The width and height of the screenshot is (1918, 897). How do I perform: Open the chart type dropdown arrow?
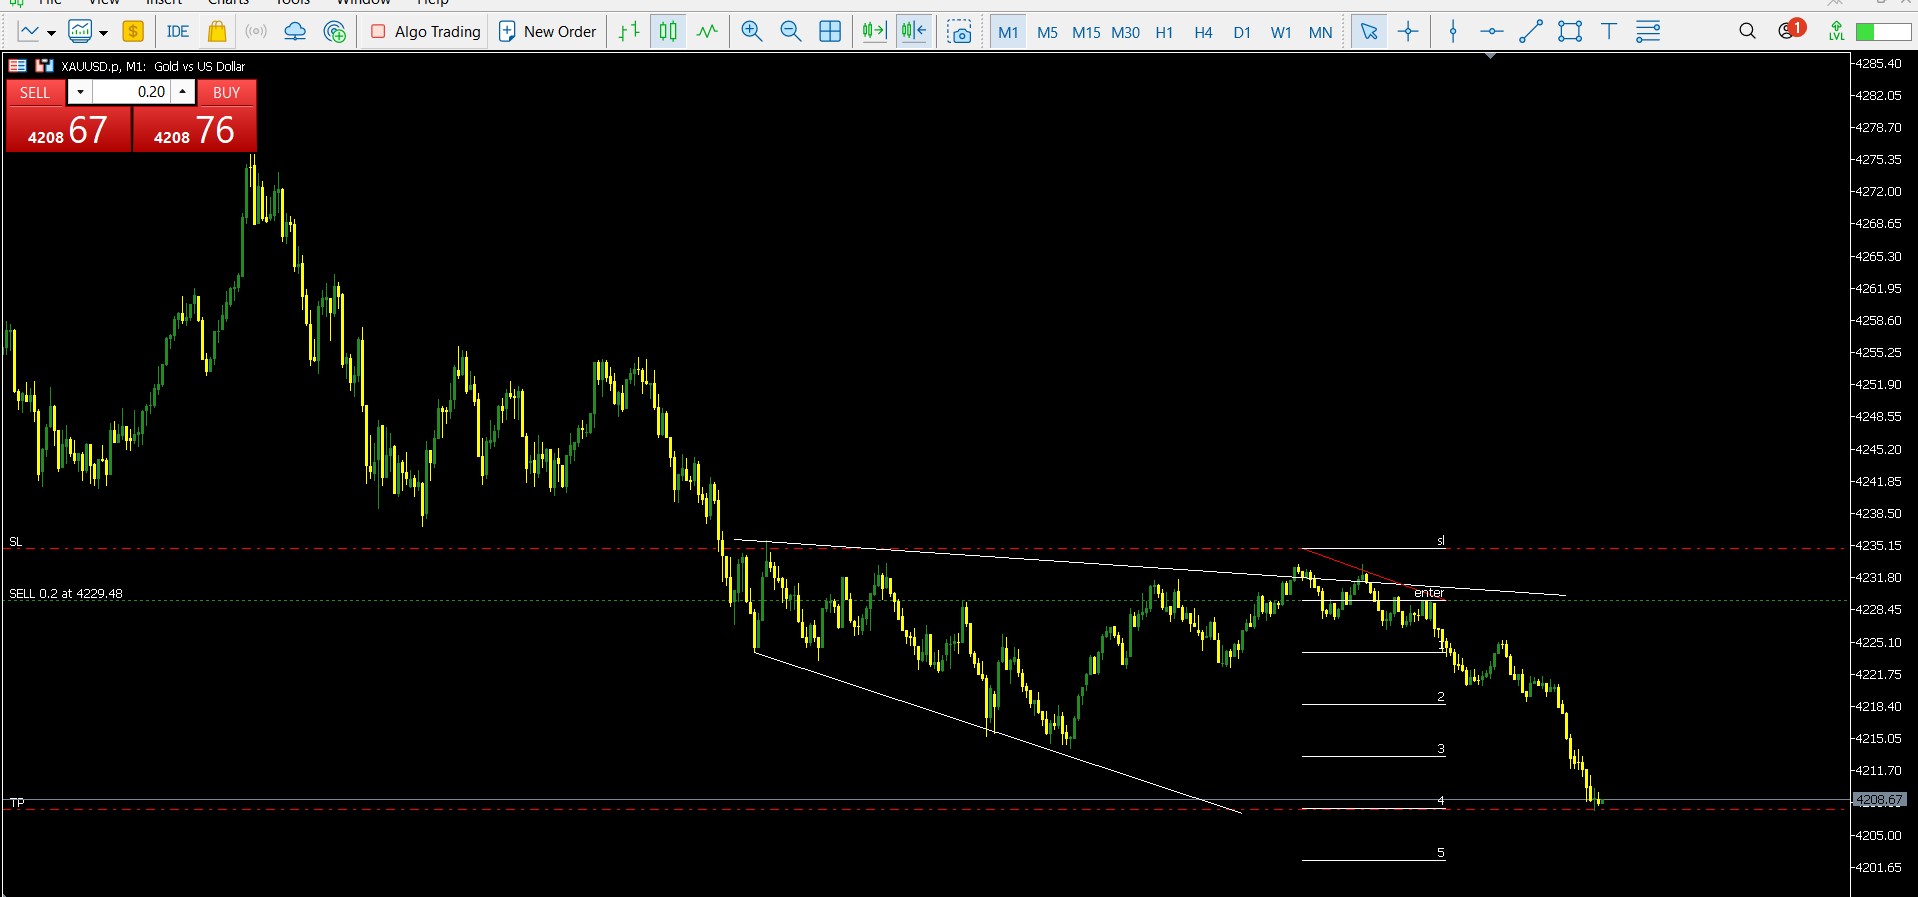(x=51, y=33)
